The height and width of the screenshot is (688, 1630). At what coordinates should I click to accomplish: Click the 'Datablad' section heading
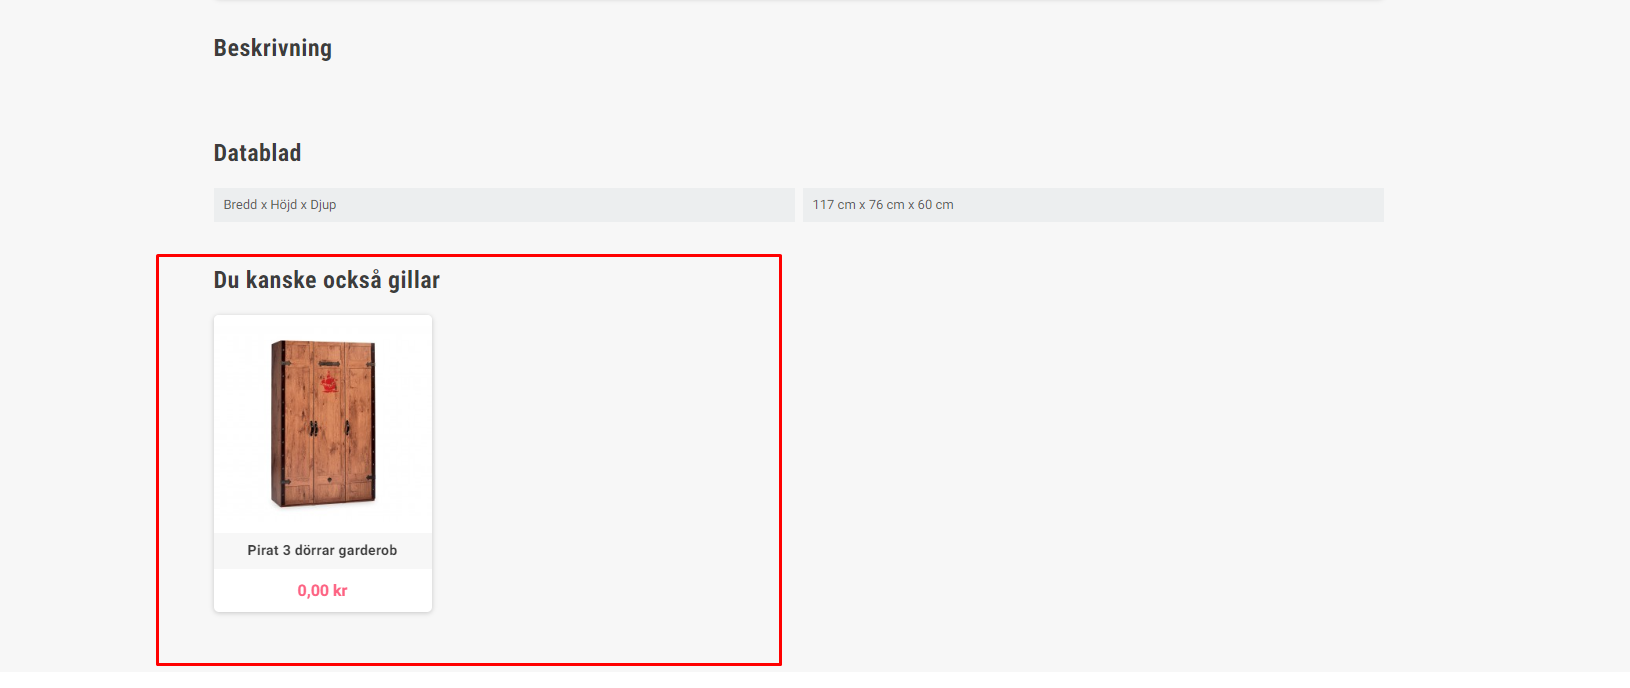tap(257, 153)
